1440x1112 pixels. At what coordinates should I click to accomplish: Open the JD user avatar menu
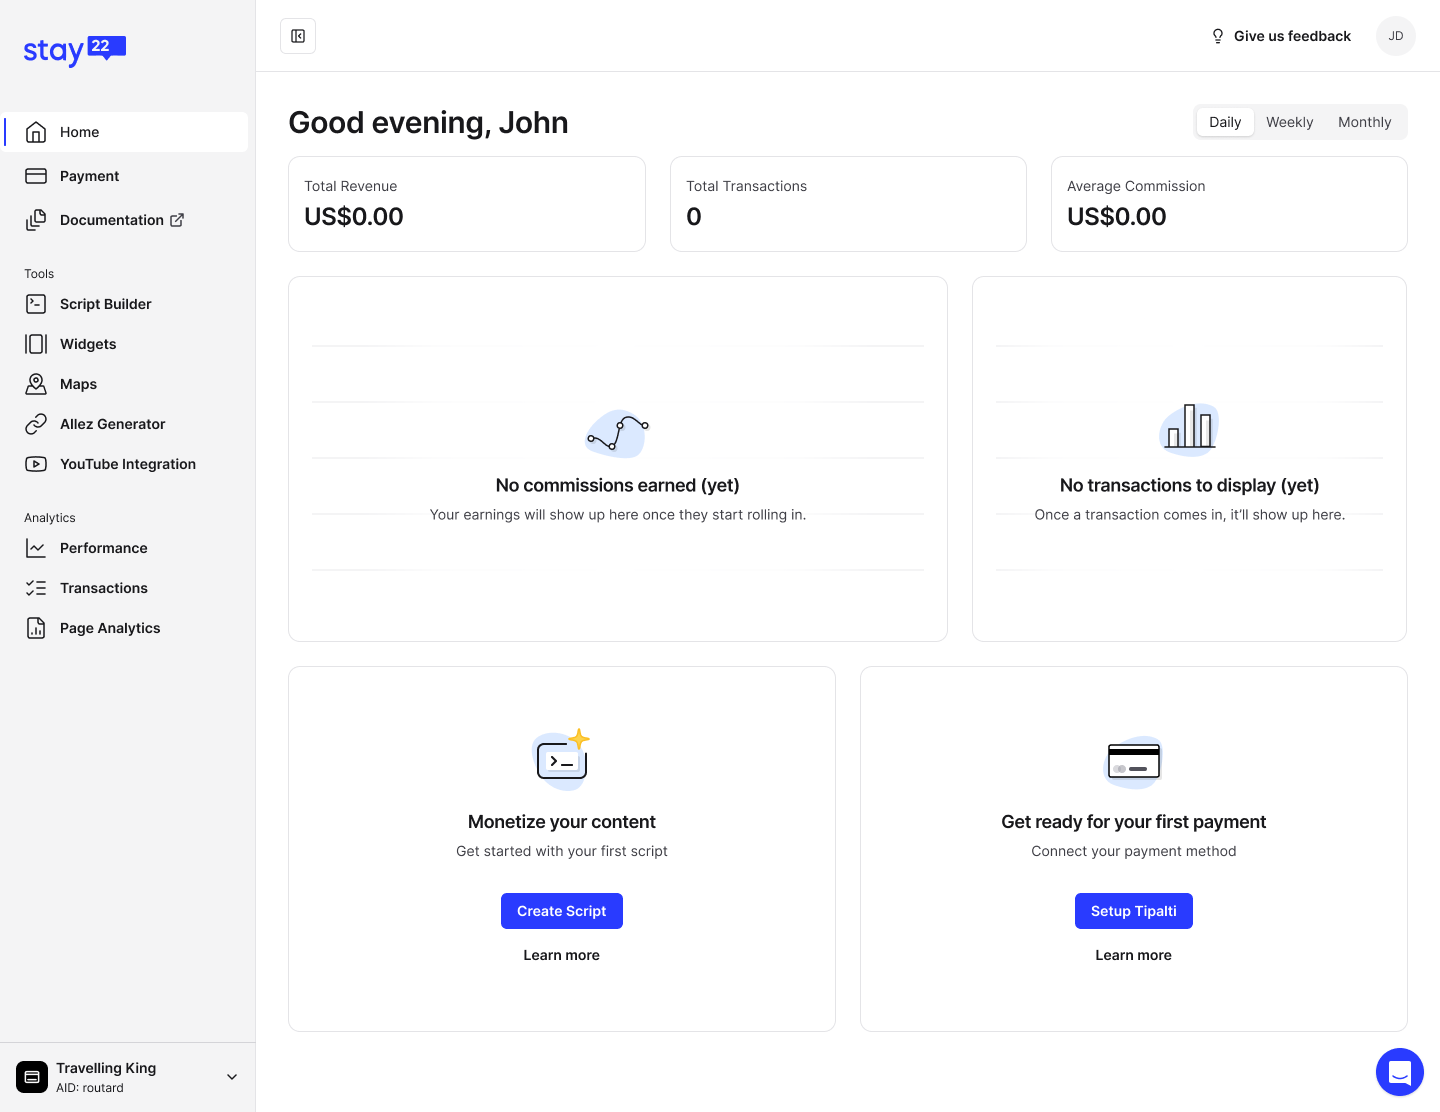coord(1395,36)
